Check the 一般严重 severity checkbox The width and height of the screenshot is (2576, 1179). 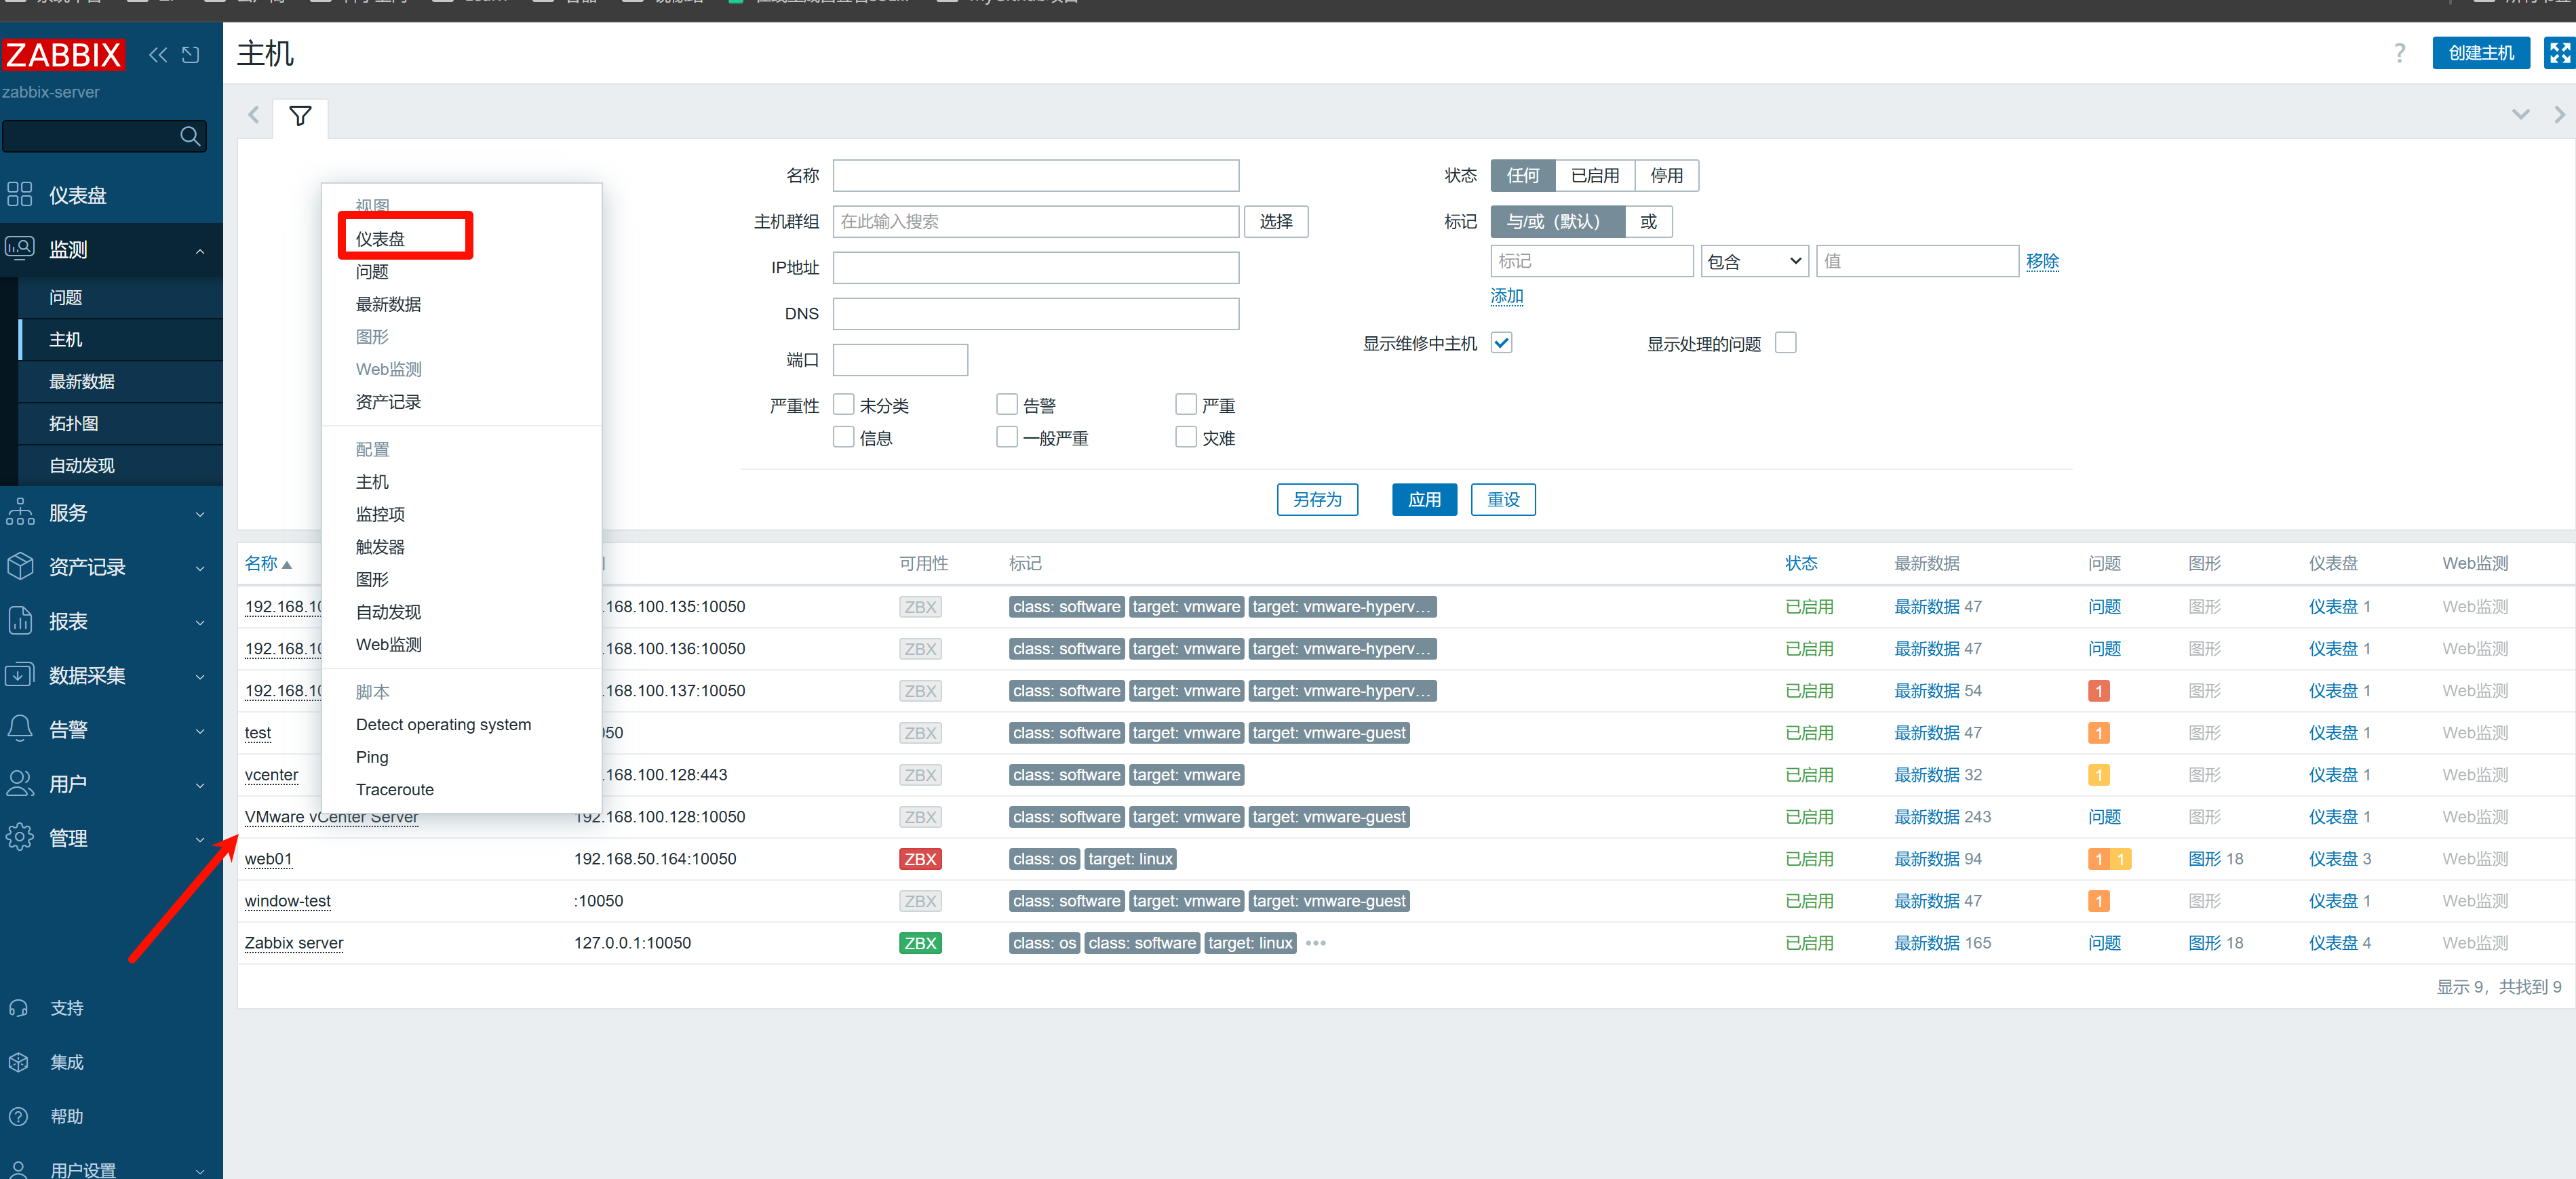tap(1006, 437)
